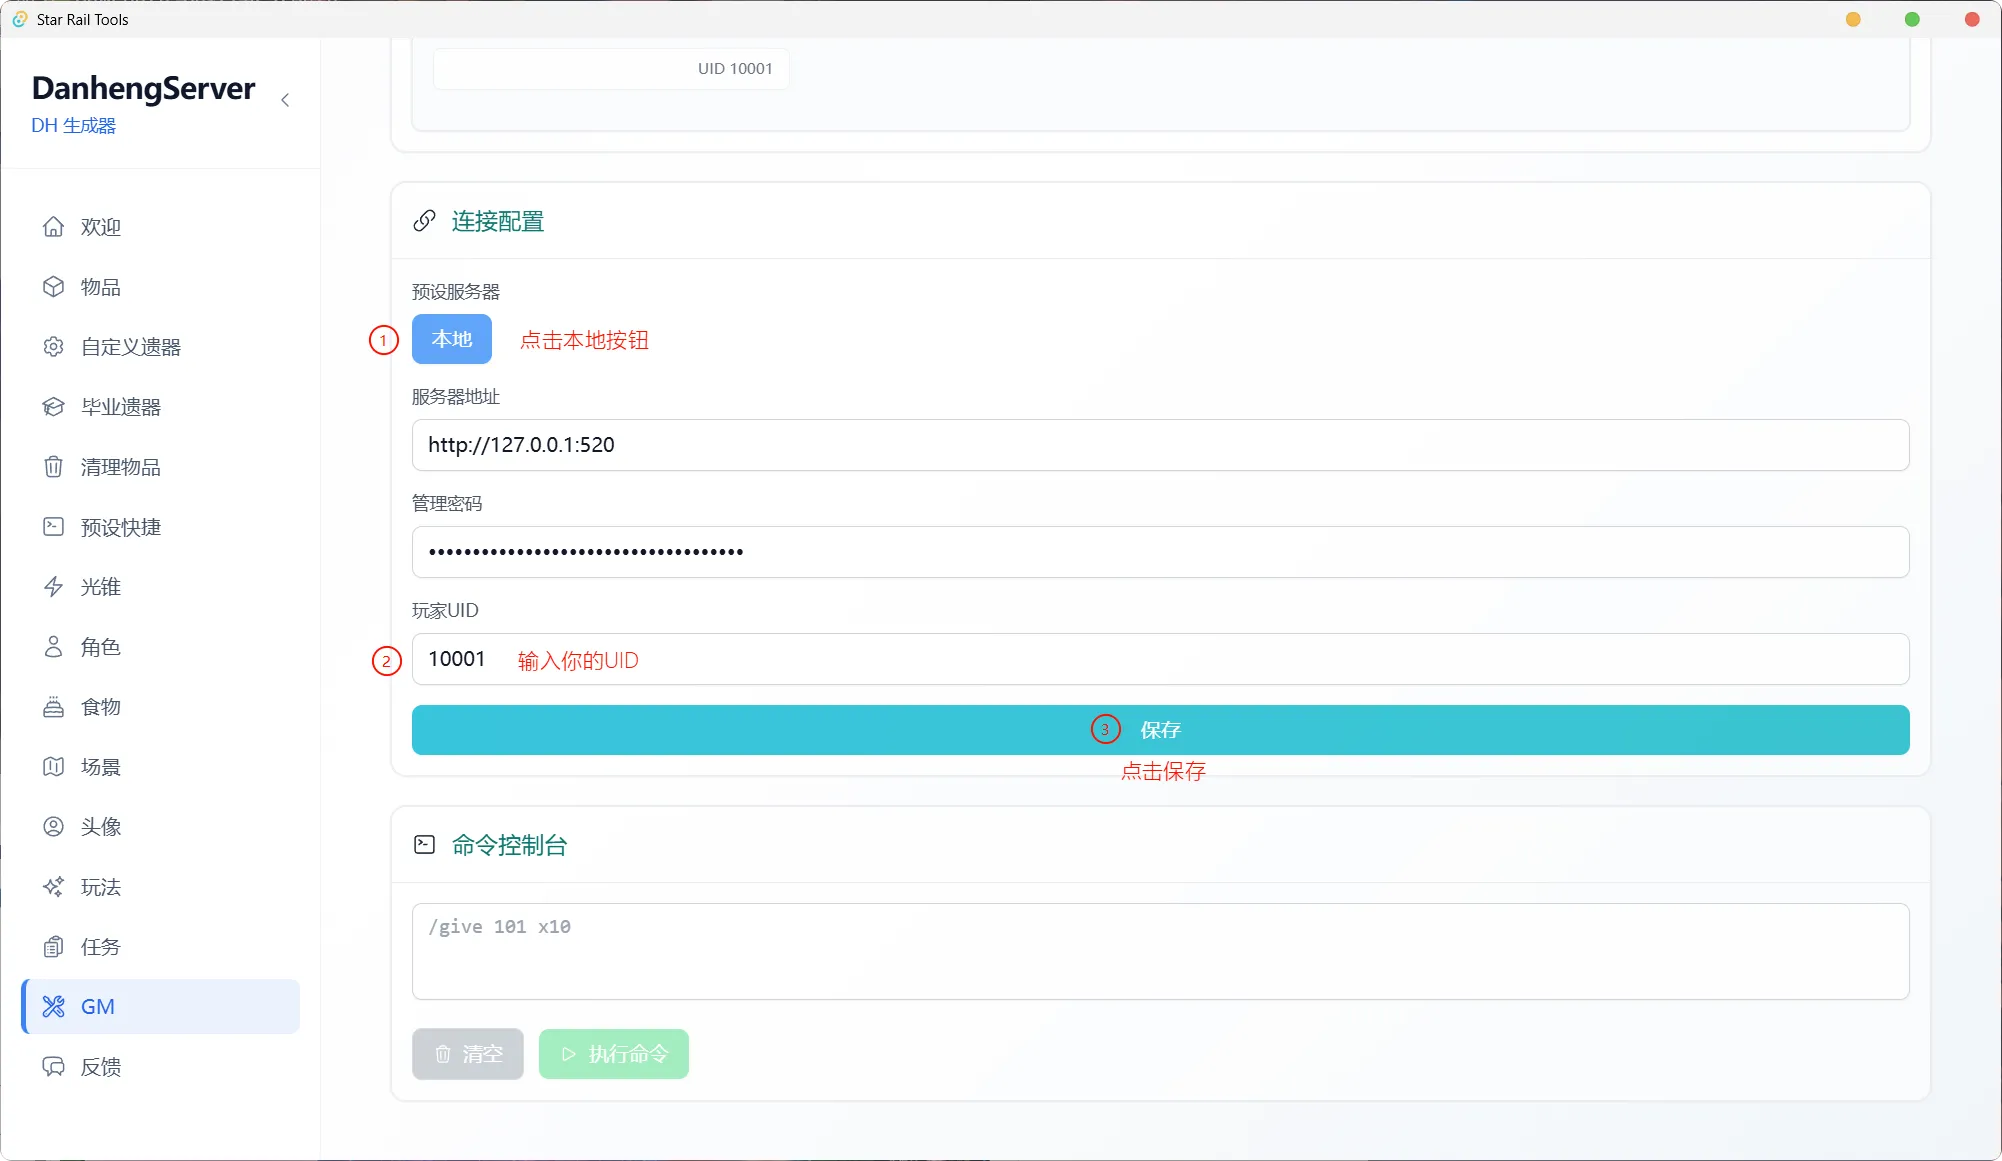Open 自定义遗器 via its gear icon
This screenshot has height=1161, width=2002.
(x=54, y=346)
